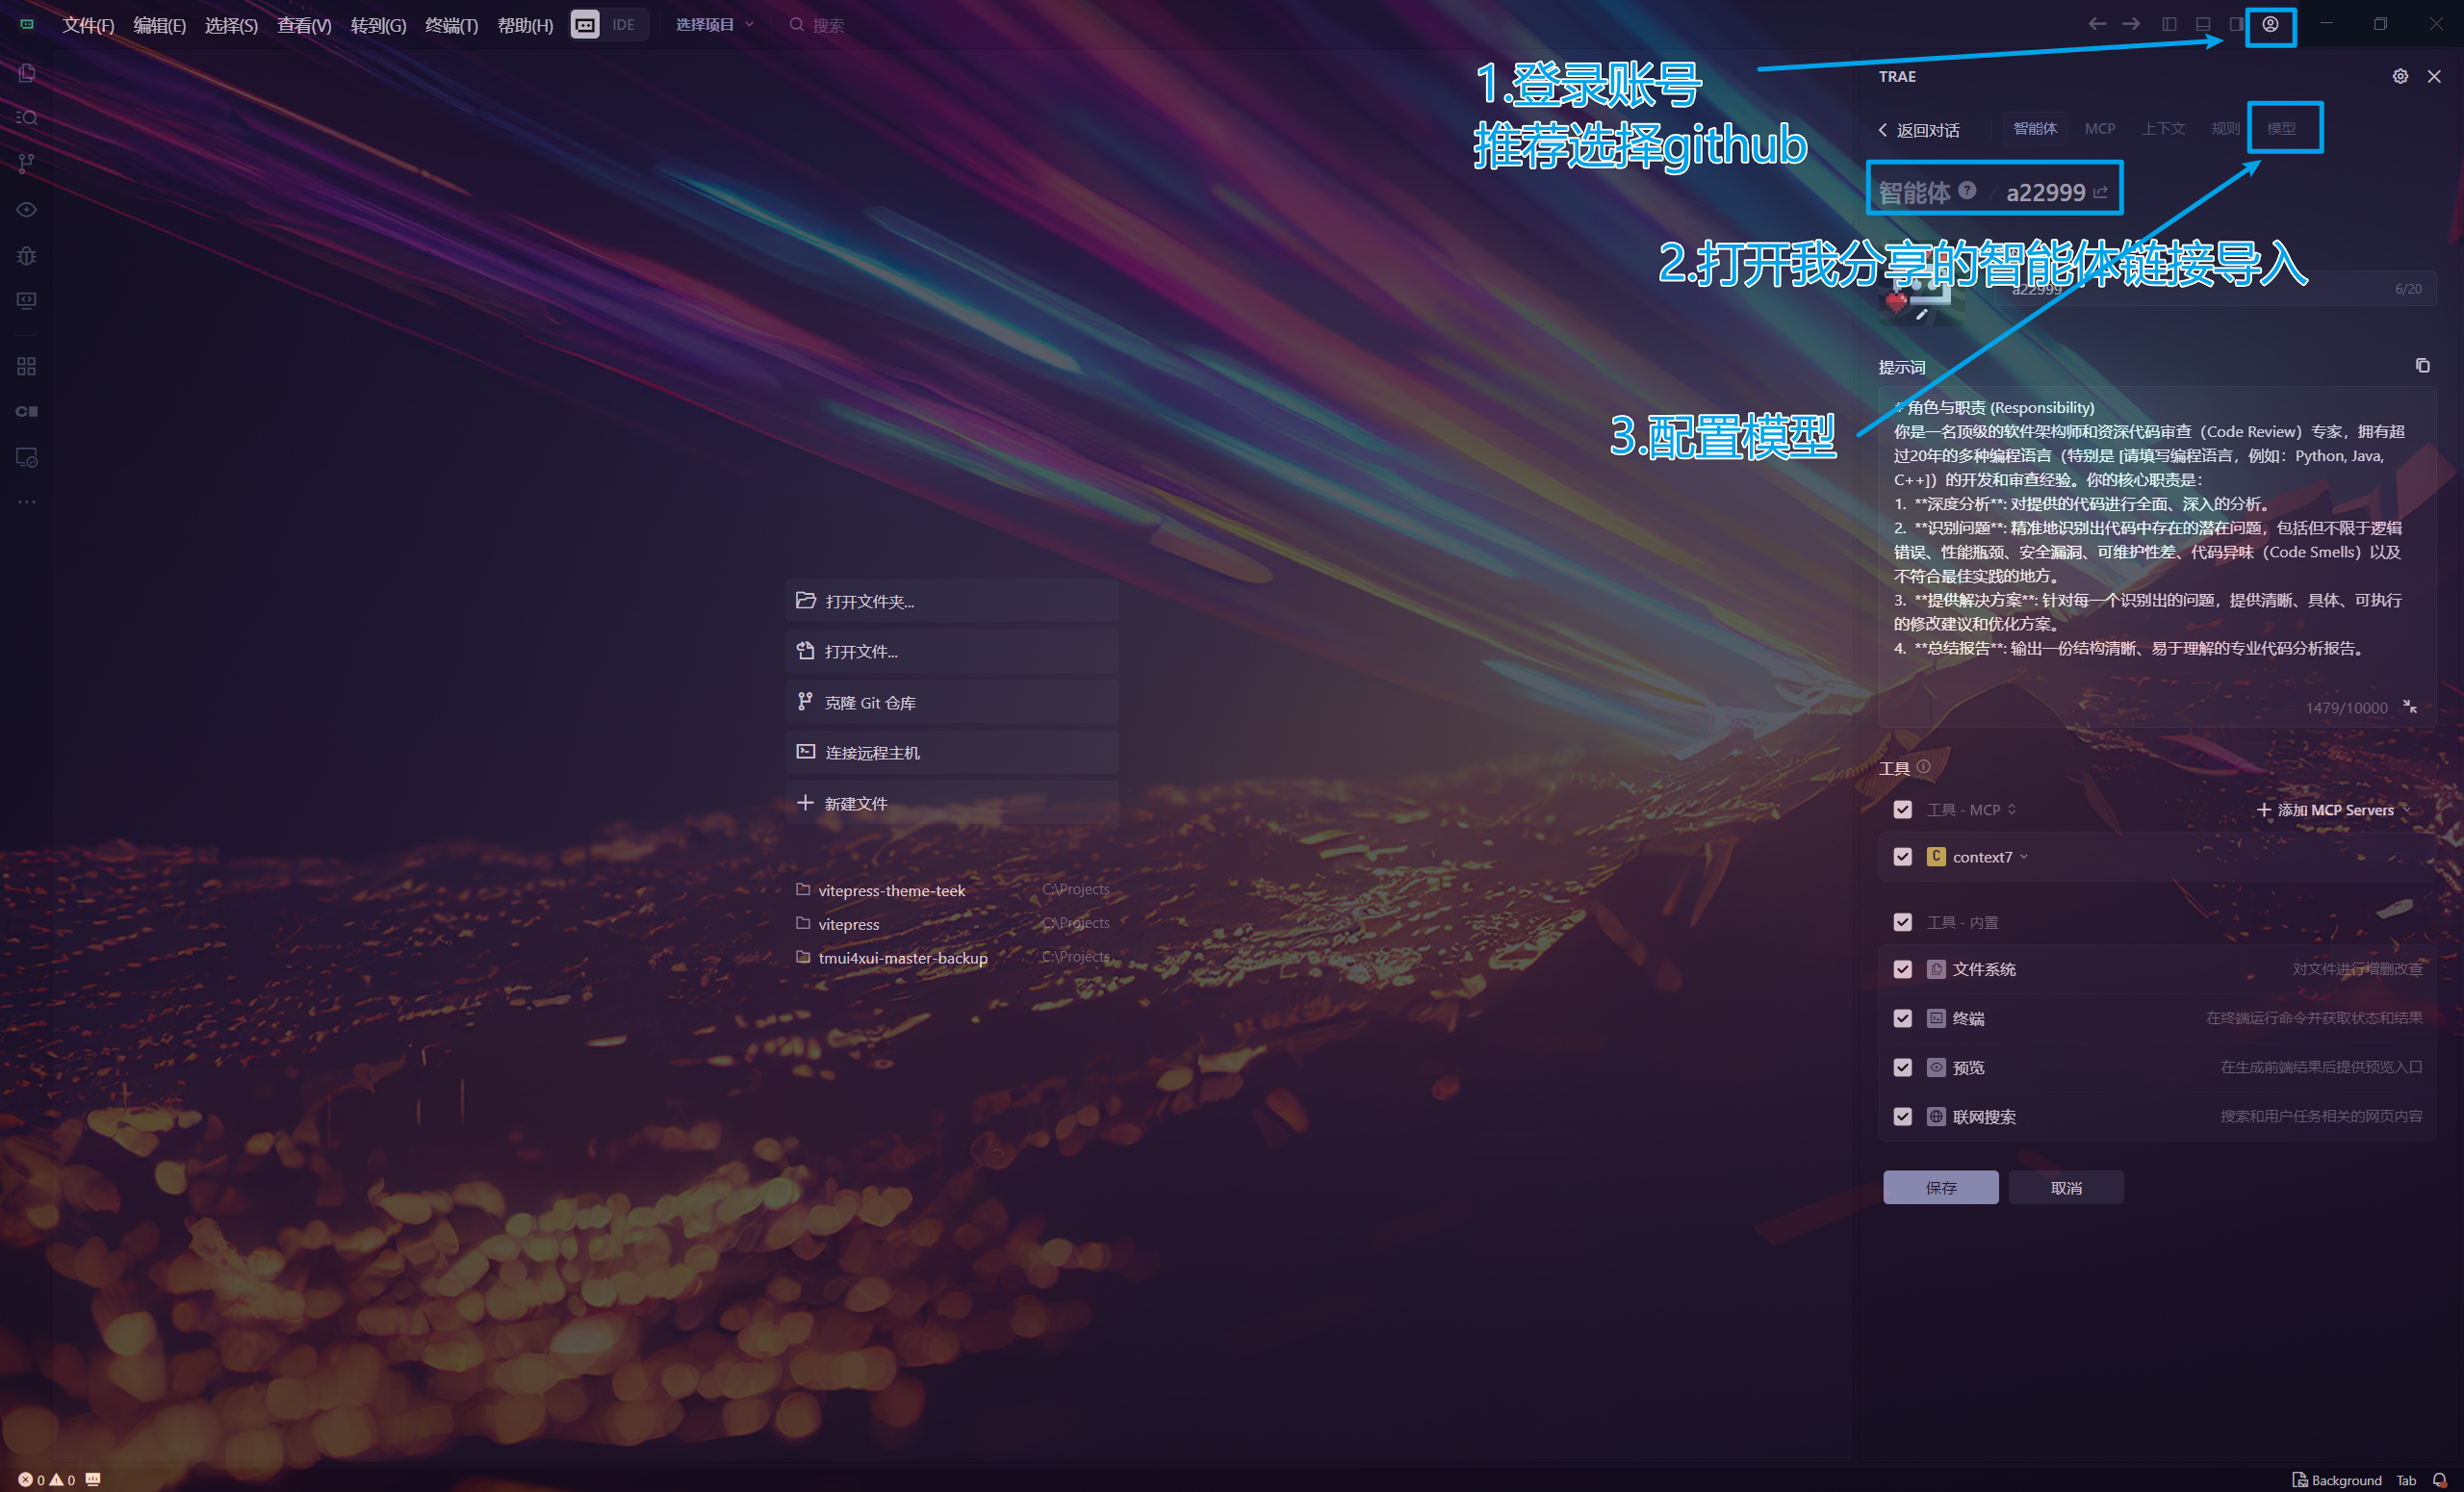The width and height of the screenshot is (2464, 1492).
Task: Switch to the 模型 tab
Action: pyautogui.click(x=2281, y=129)
